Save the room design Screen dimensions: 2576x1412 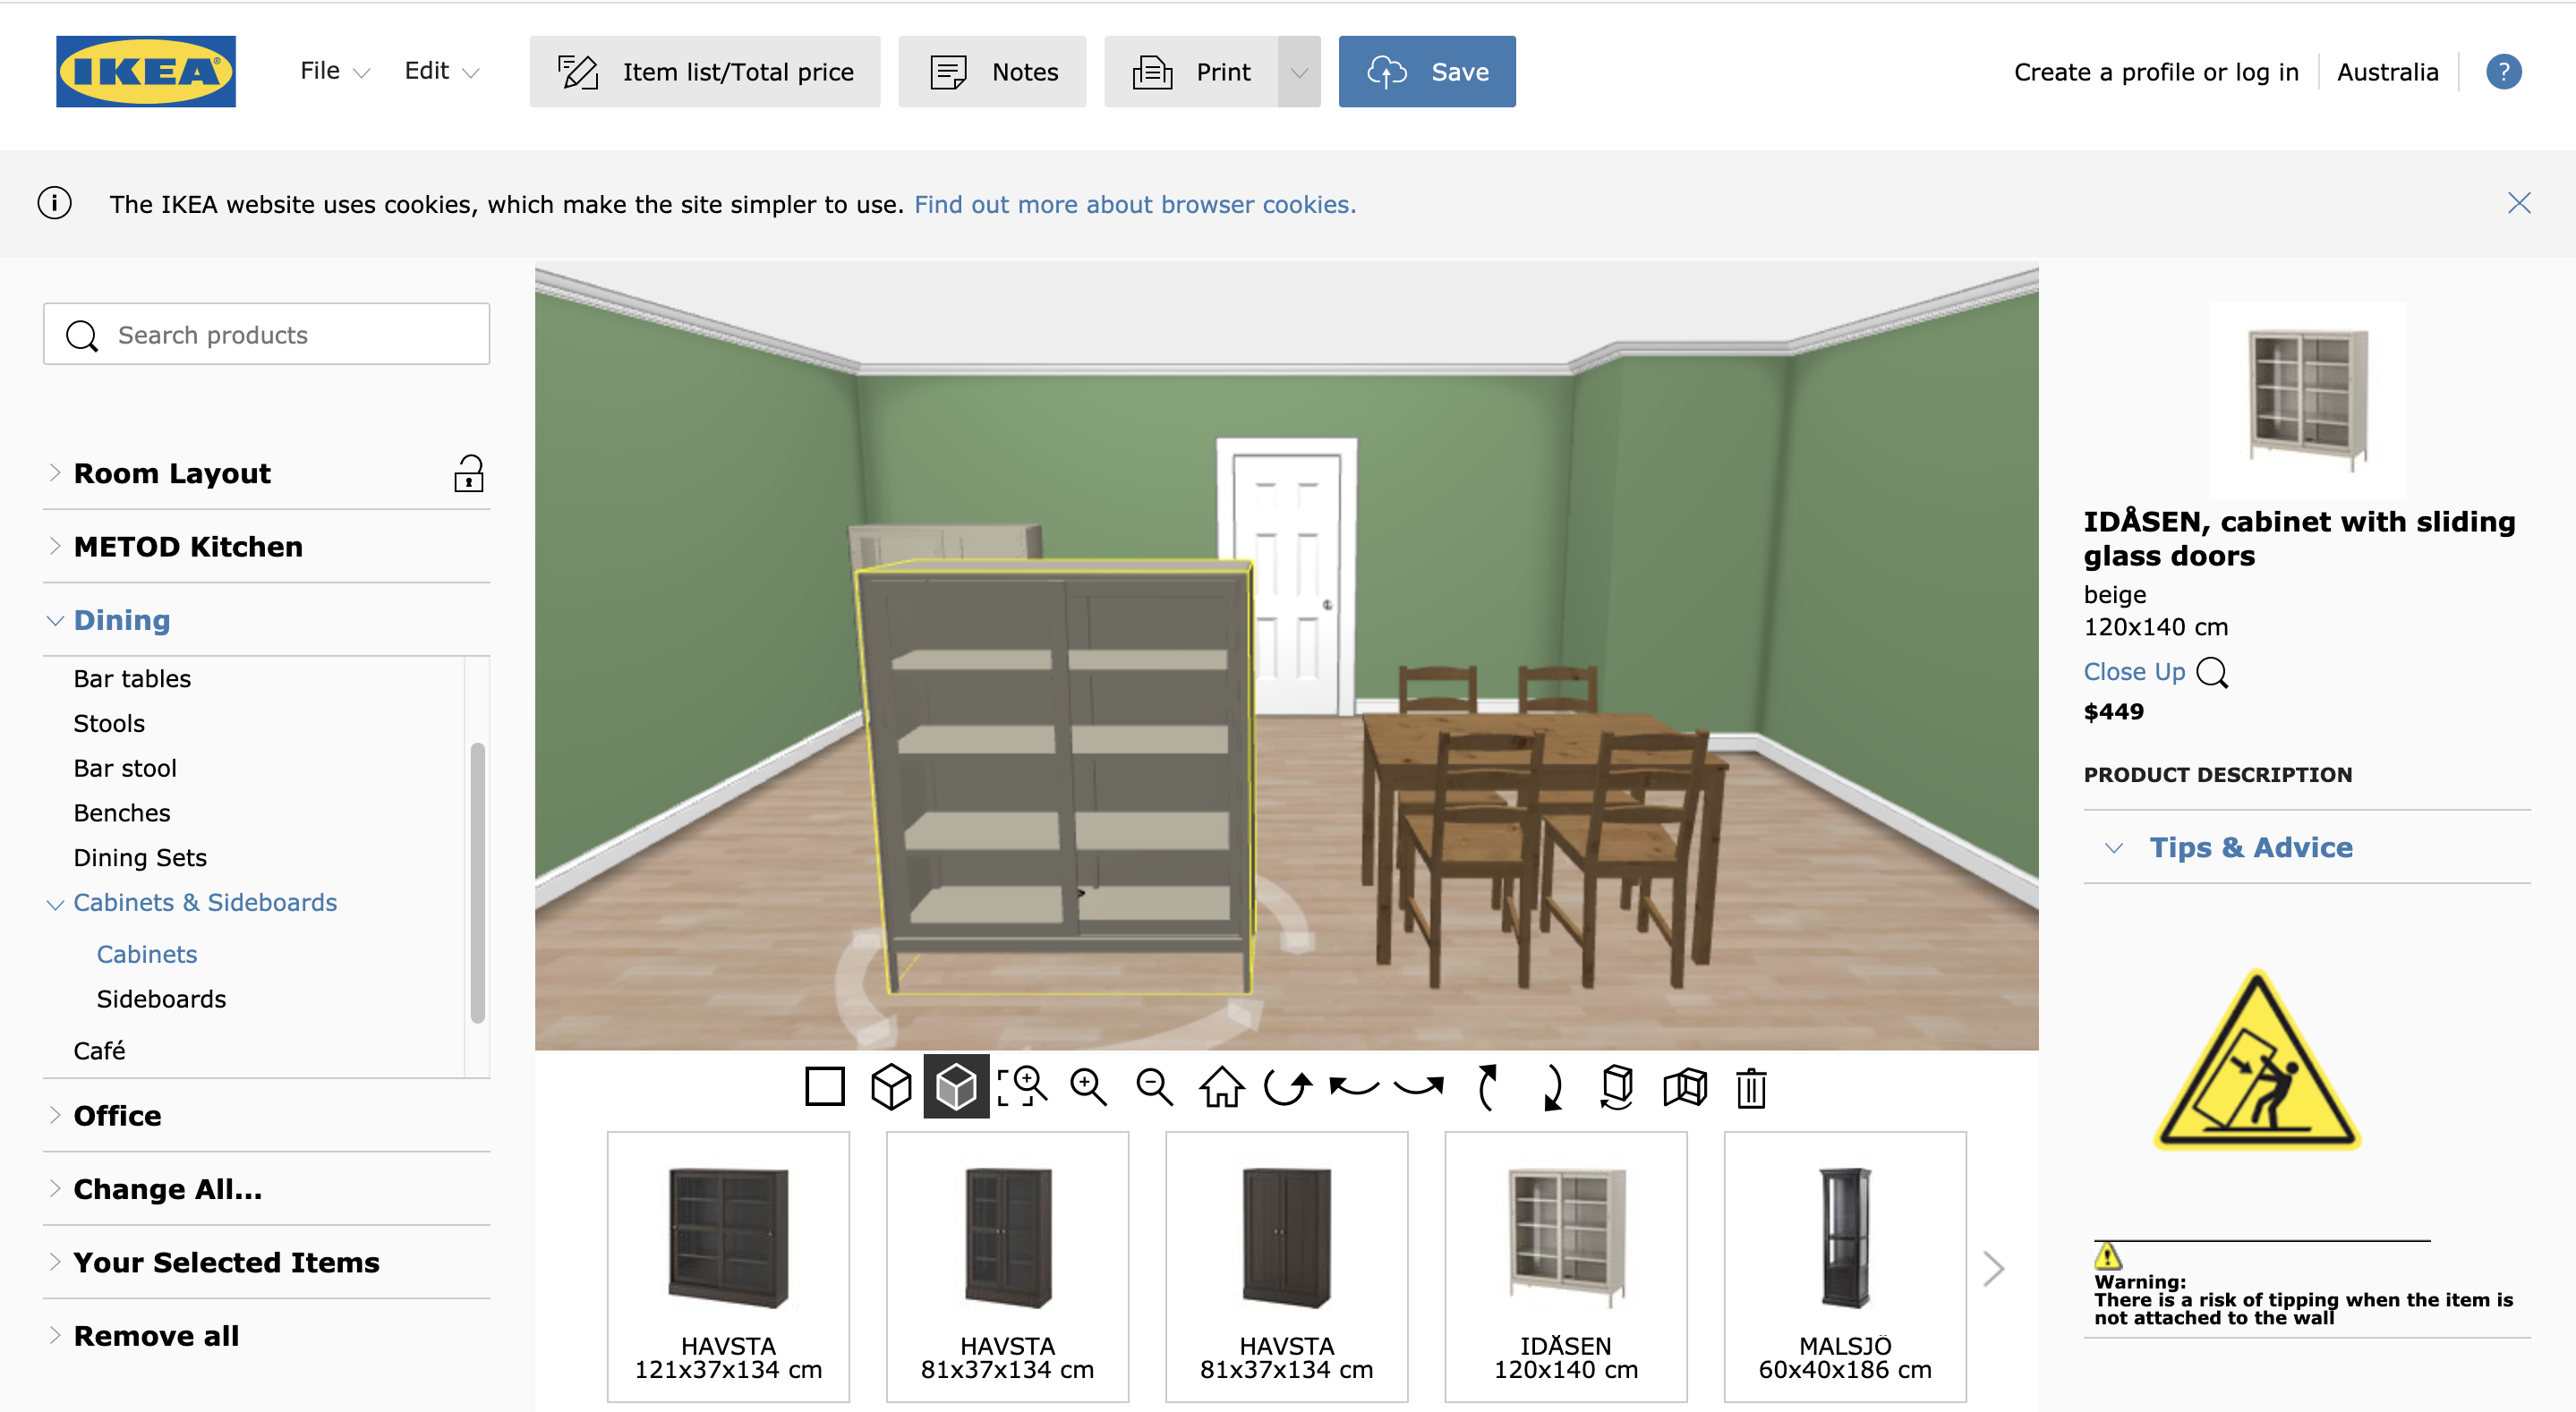click(x=1427, y=72)
